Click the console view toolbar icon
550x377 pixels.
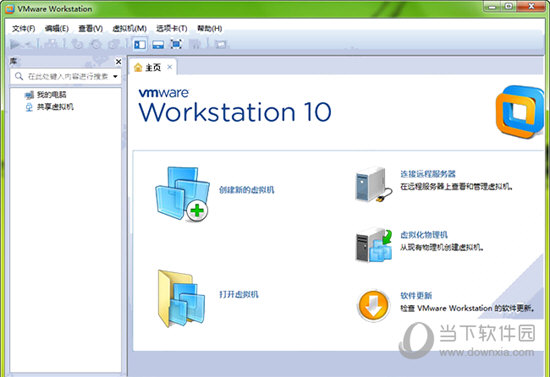coord(221,44)
